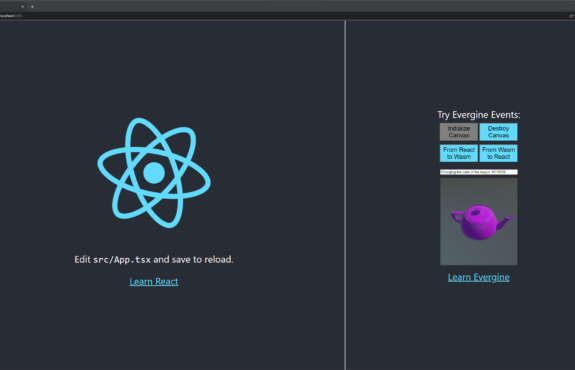
Task: Click the 'Try Evergine Events:' heading
Action: [x=479, y=115]
